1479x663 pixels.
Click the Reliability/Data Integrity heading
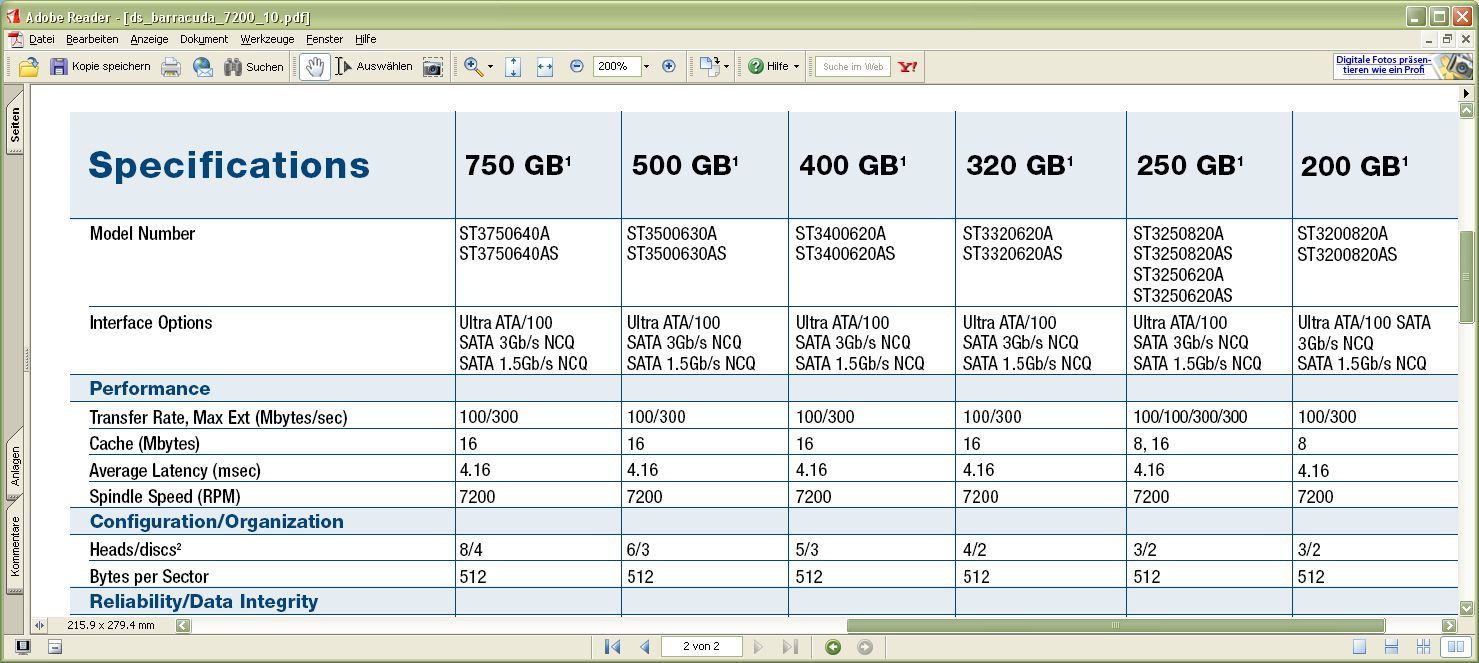point(204,601)
